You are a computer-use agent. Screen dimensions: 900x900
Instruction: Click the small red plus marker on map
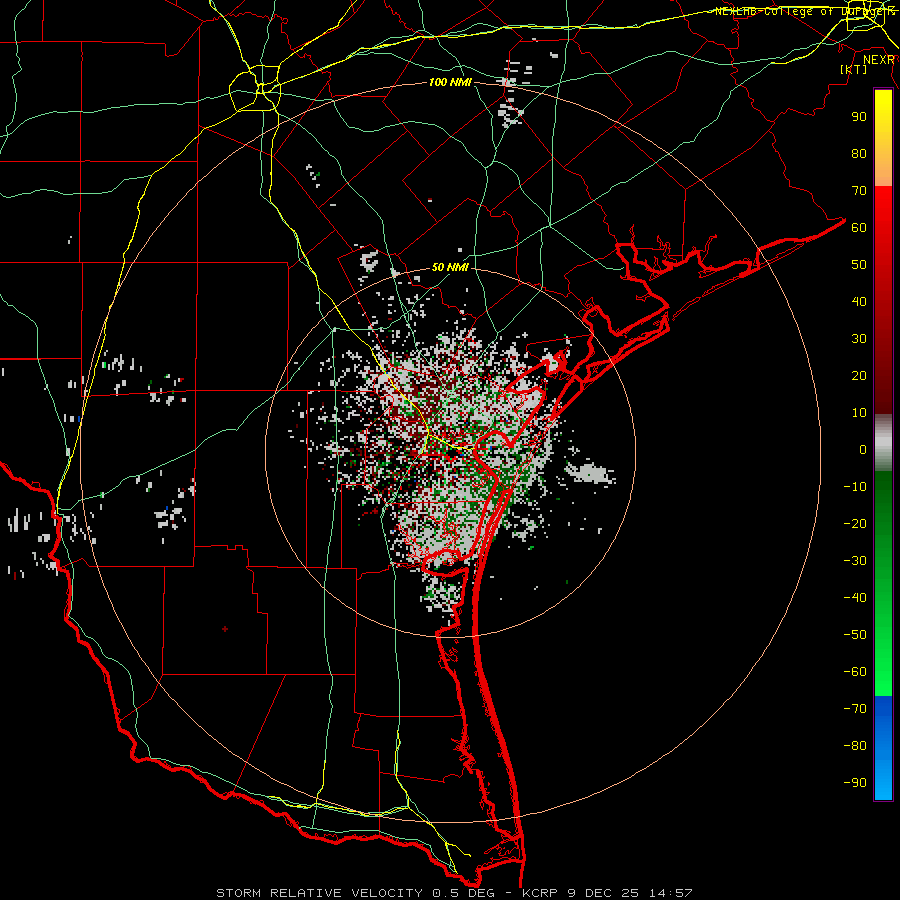225,629
